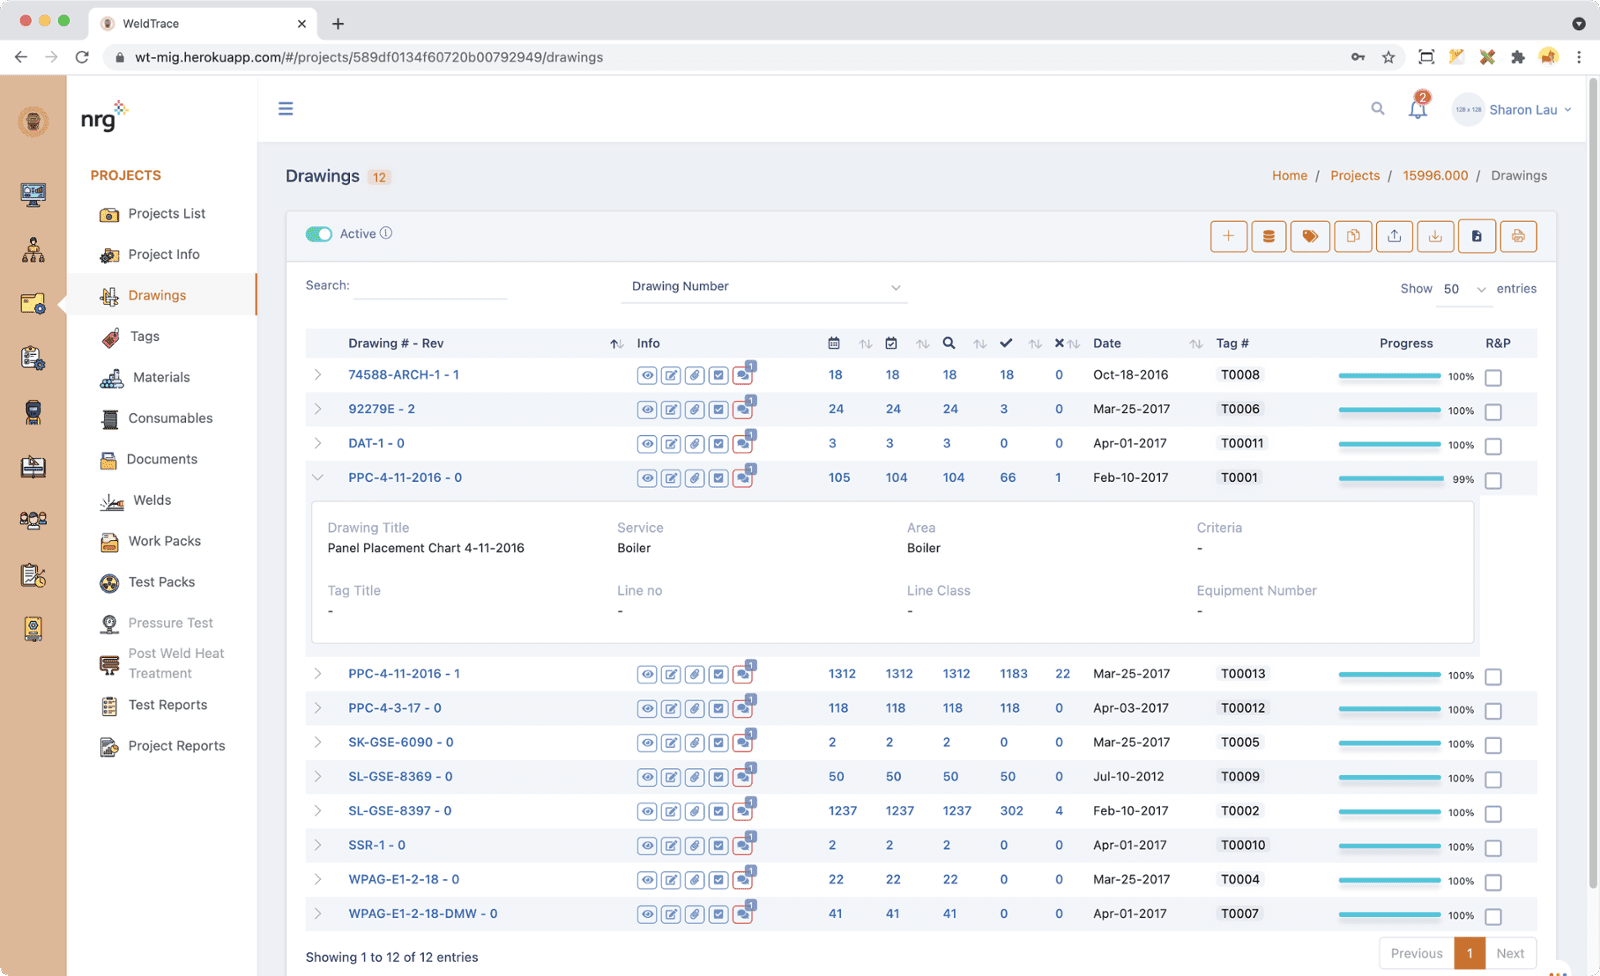This screenshot has width=1600, height=976.
Task: Expand the SK-GSE-6090 - 0 row
Action: (318, 743)
